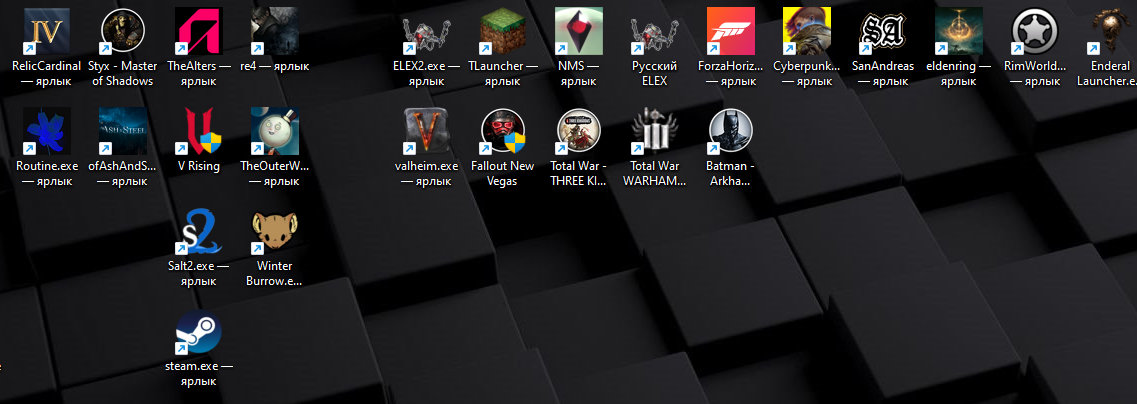The image size is (1137, 404).
Task: Select the valheim.exe shortcut icon
Action: click(x=426, y=131)
